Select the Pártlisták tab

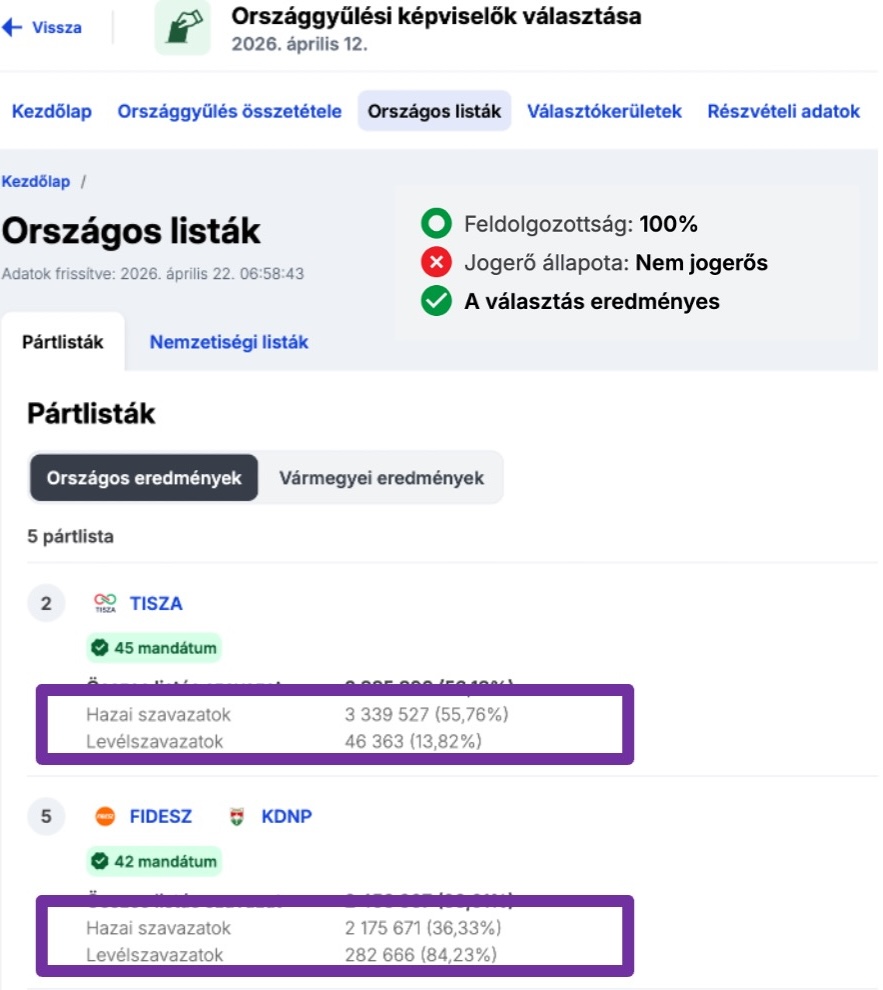63,342
